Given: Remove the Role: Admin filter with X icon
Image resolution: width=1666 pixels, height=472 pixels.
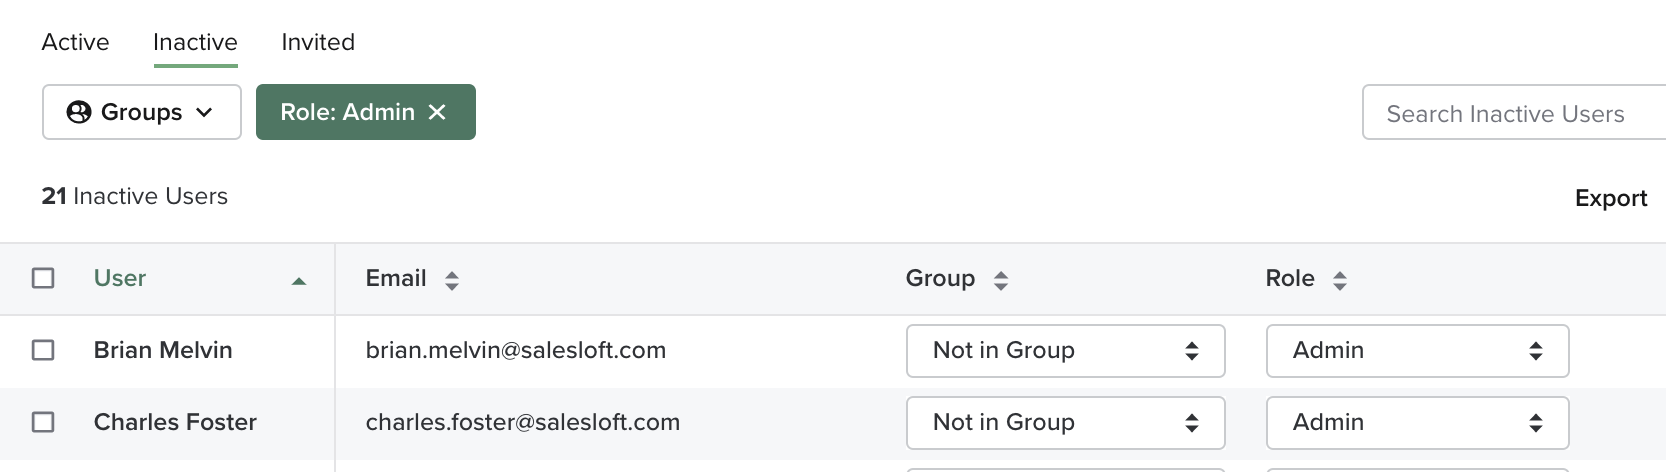Looking at the screenshot, I should click(x=437, y=112).
